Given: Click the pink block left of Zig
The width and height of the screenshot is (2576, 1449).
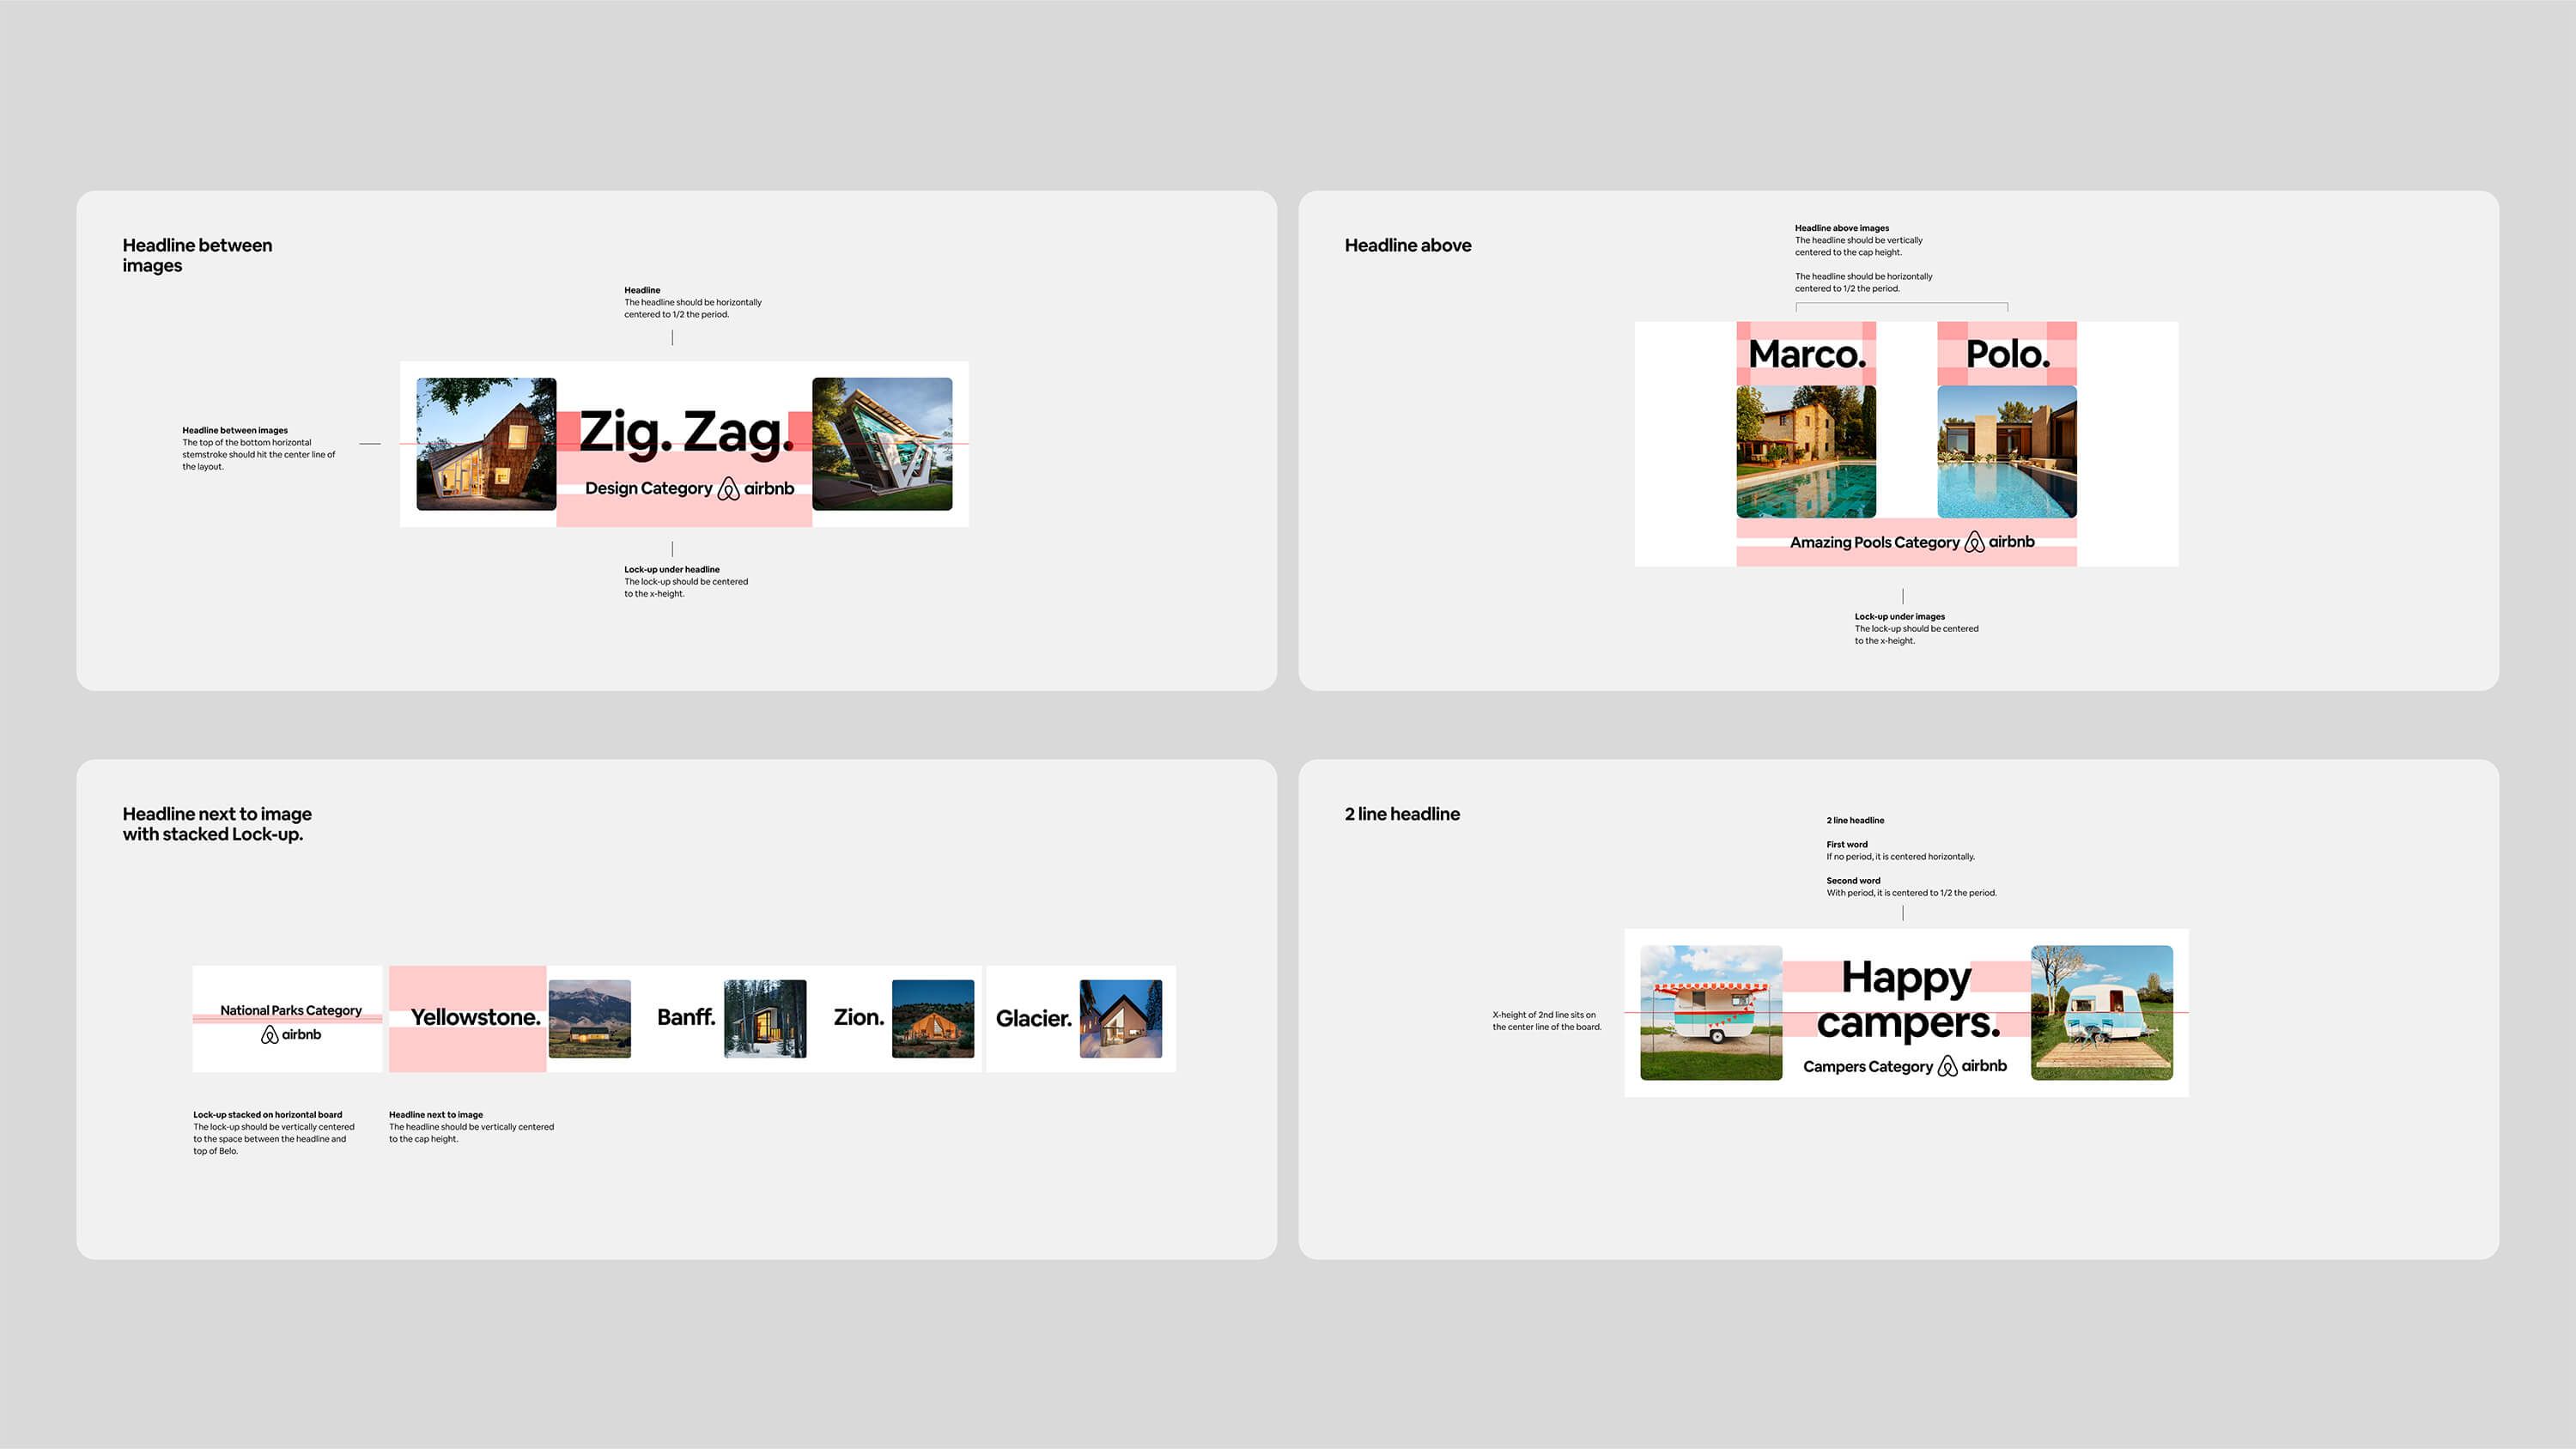Looking at the screenshot, I should (x=568, y=431).
